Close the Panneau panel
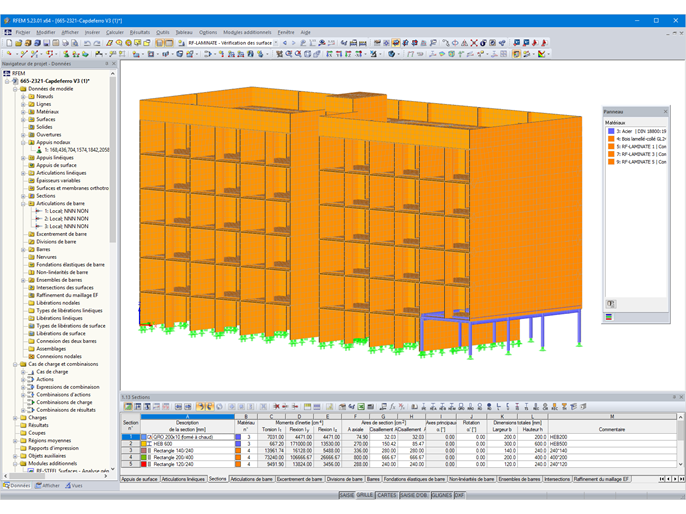The height and width of the screenshot is (514, 686). click(x=665, y=112)
